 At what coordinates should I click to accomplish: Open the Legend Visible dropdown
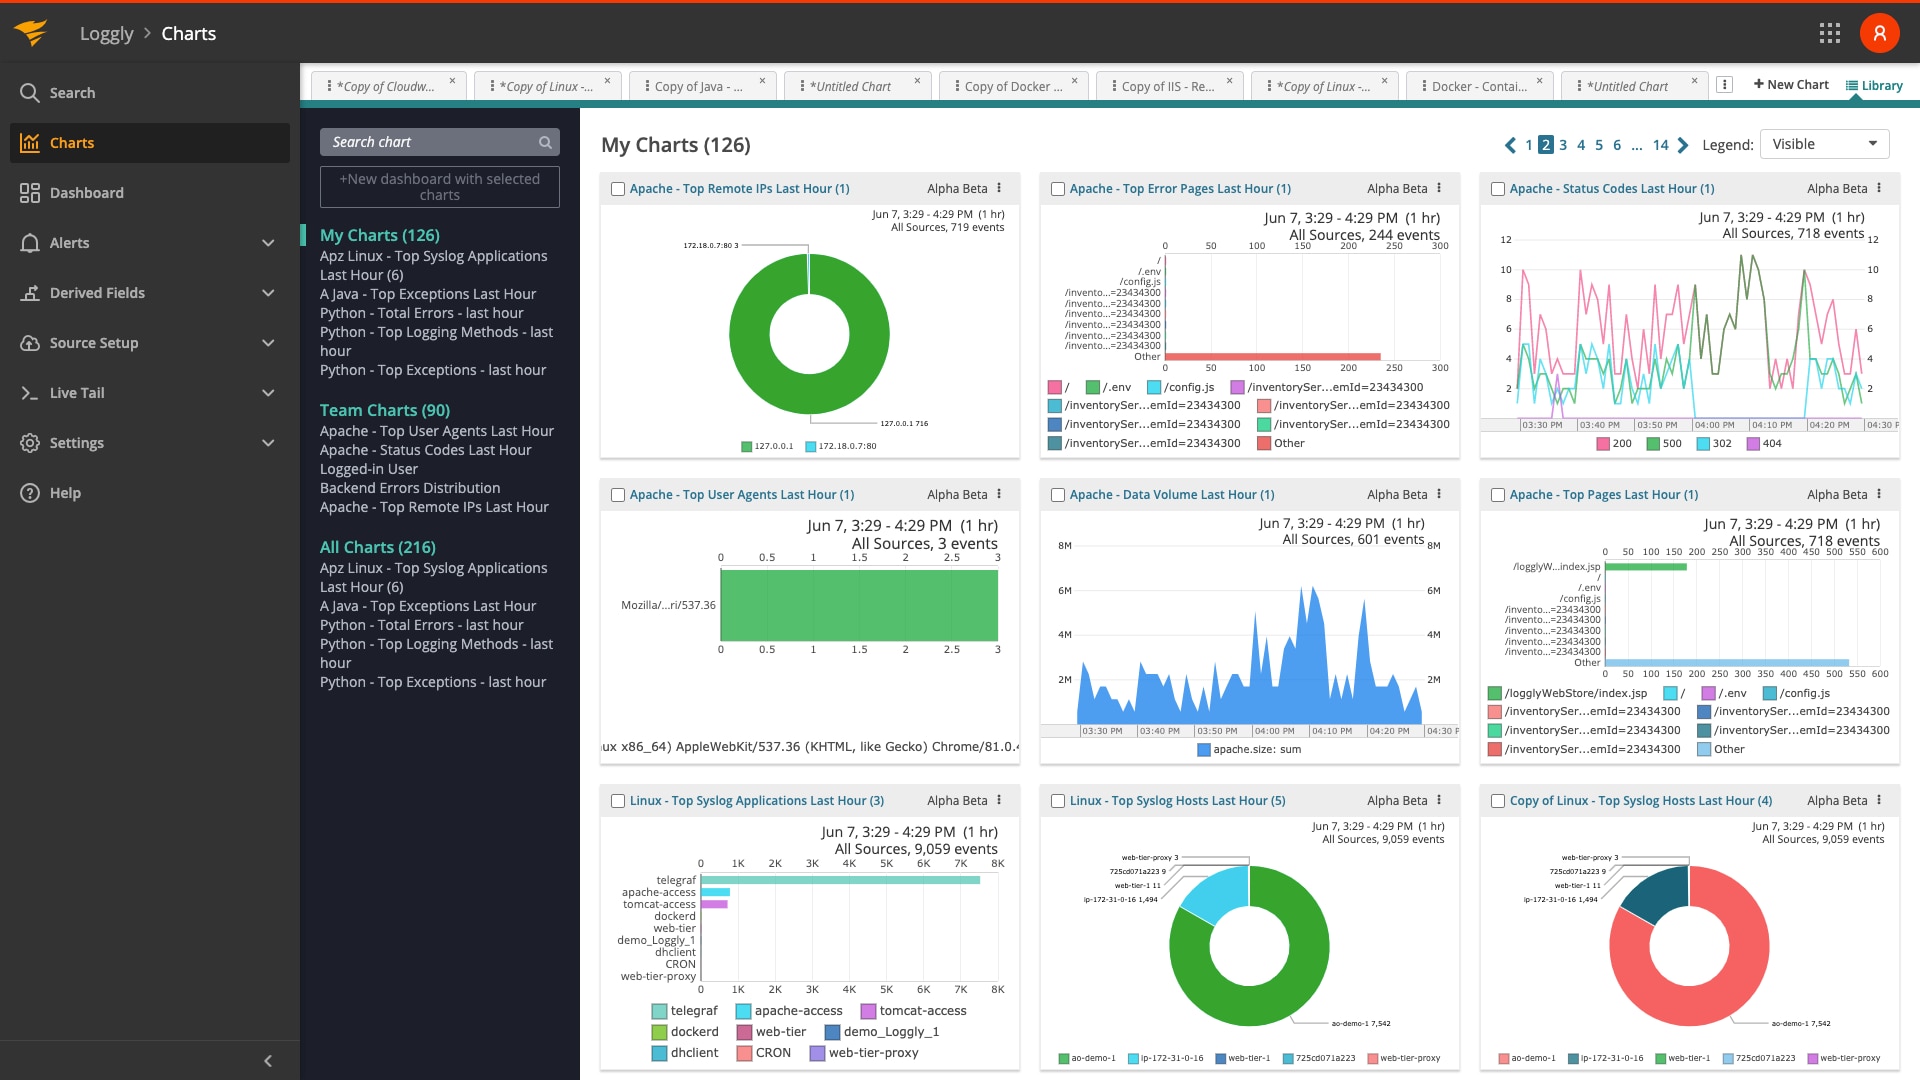click(x=1824, y=143)
